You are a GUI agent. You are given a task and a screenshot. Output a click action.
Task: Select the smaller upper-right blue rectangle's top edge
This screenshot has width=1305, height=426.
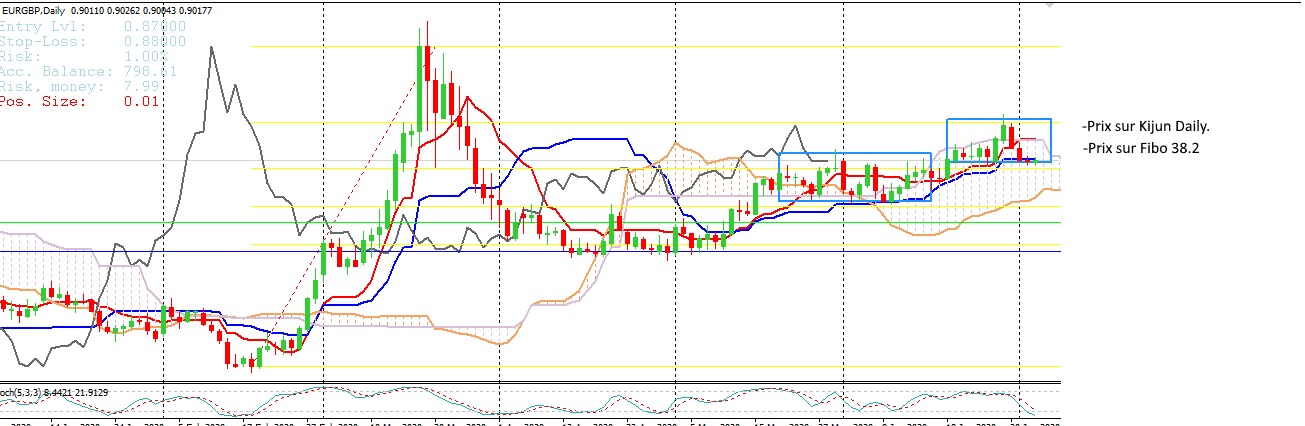pyautogui.click(x=999, y=119)
